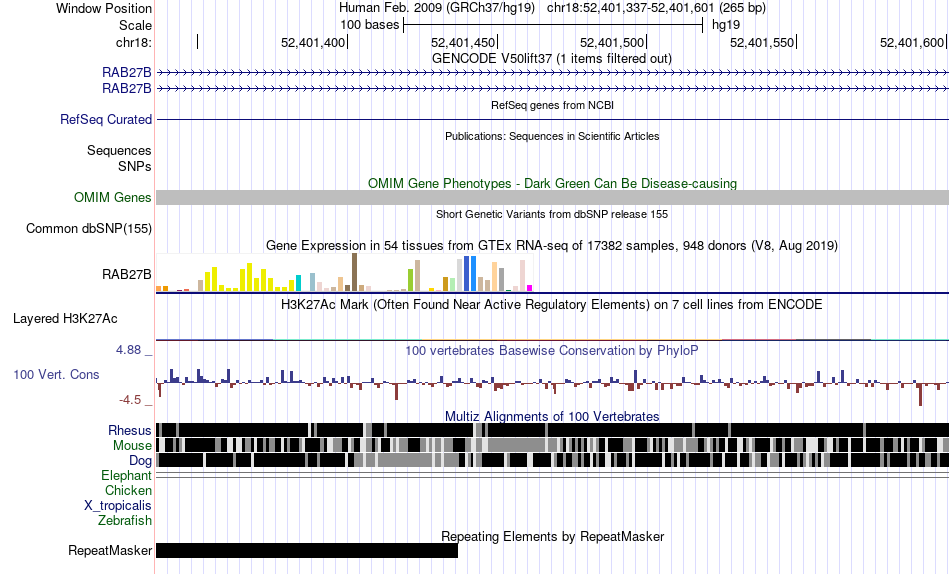Click the black RepeatMasker repeat block
950x574 pixels.
click(307, 550)
